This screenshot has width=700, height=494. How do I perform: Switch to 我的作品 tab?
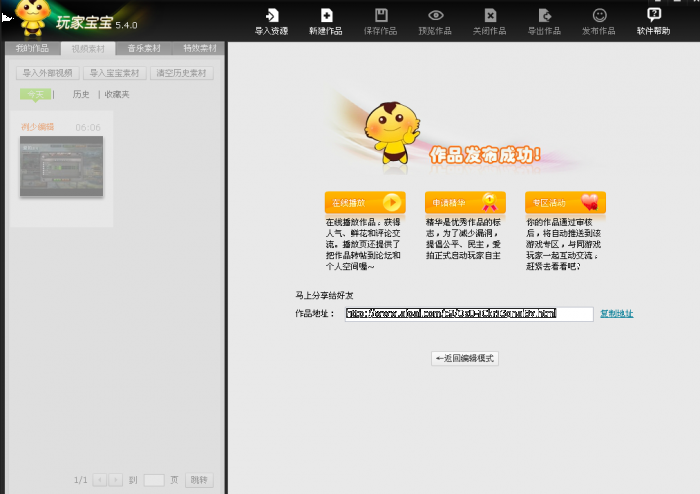point(32,48)
